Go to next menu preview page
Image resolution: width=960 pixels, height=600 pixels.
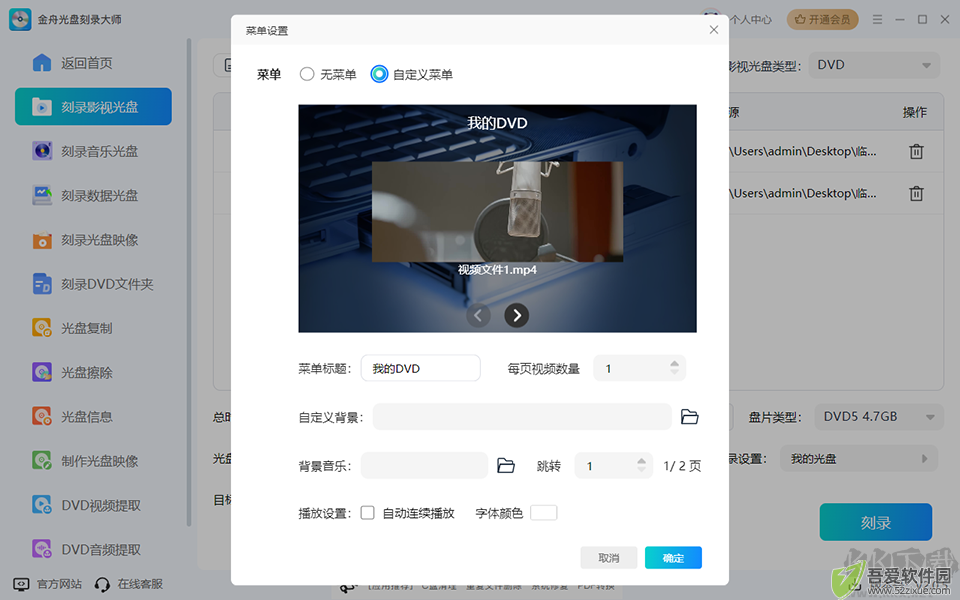[517, 315]
